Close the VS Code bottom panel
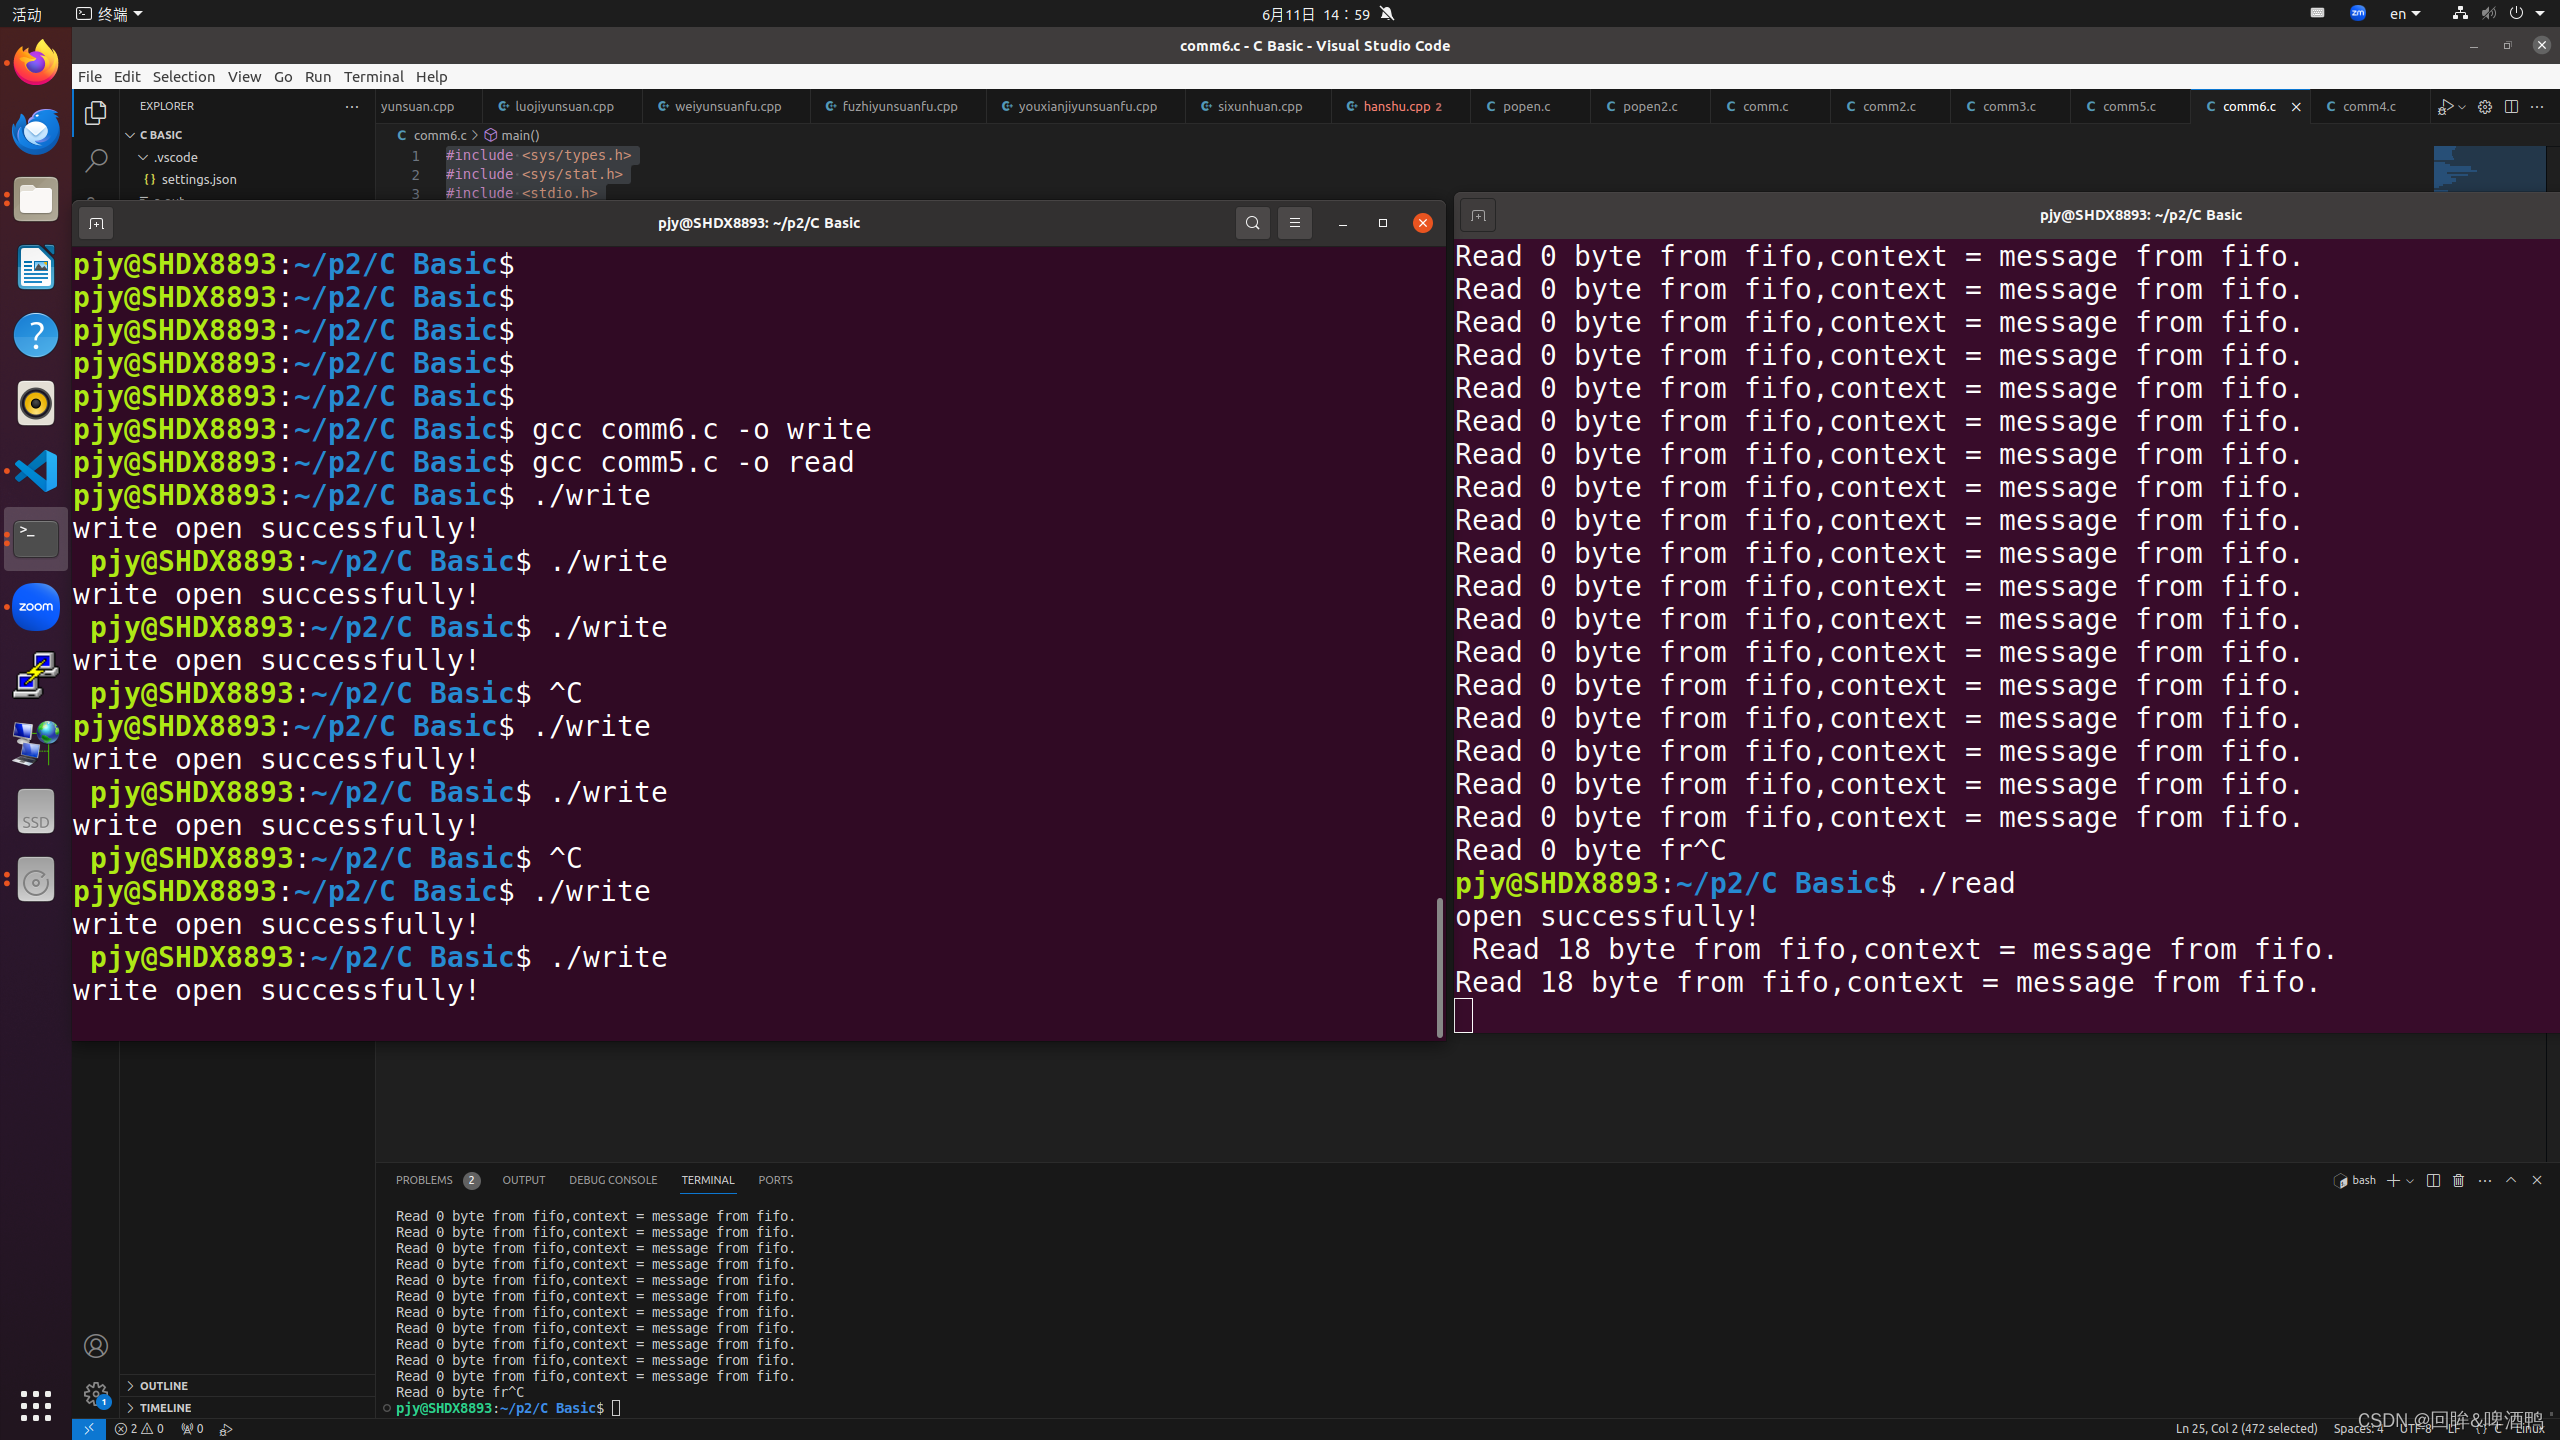The image size is (2560, 1440). pos(2537,1181)
